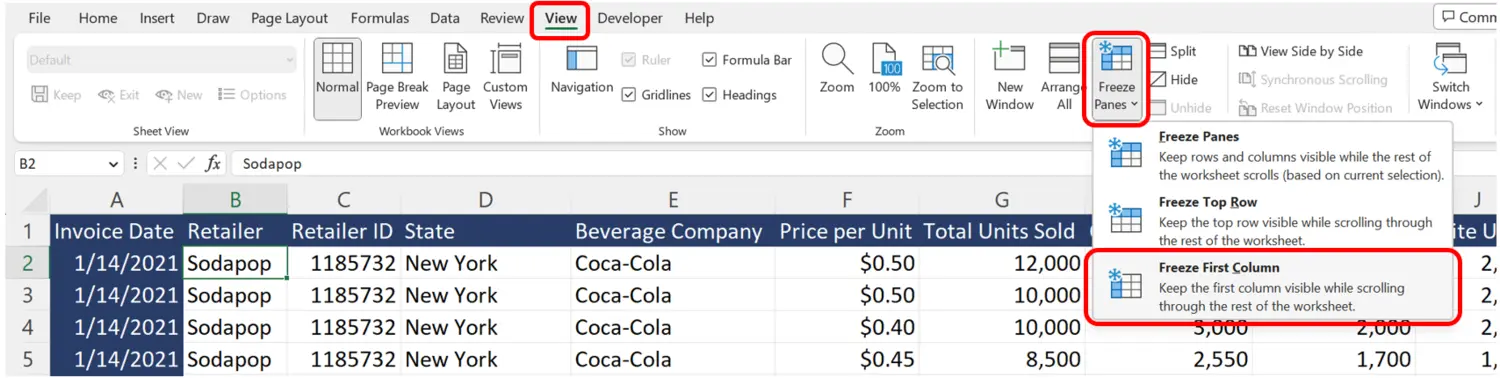1500x378 pixels.
Task: Select row 3 header
Action: tap(27, 295)
